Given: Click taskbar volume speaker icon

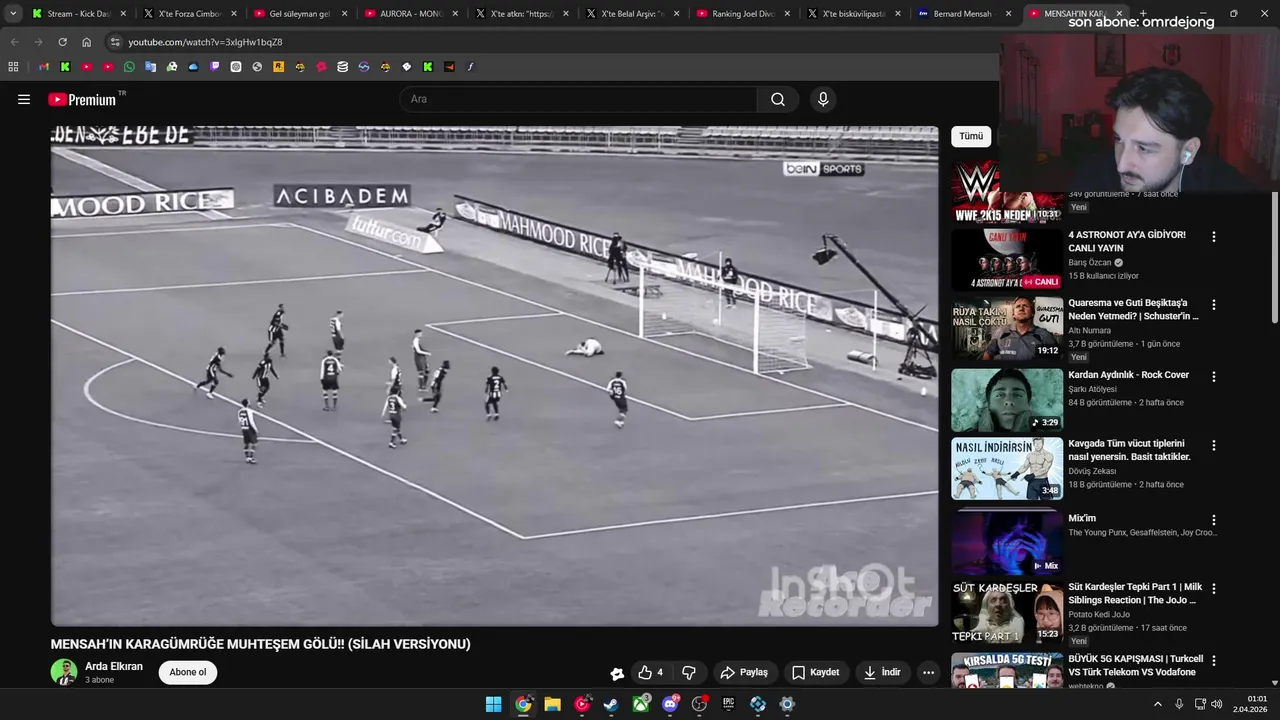Looking at the screenshot, I should point(1216,704).
